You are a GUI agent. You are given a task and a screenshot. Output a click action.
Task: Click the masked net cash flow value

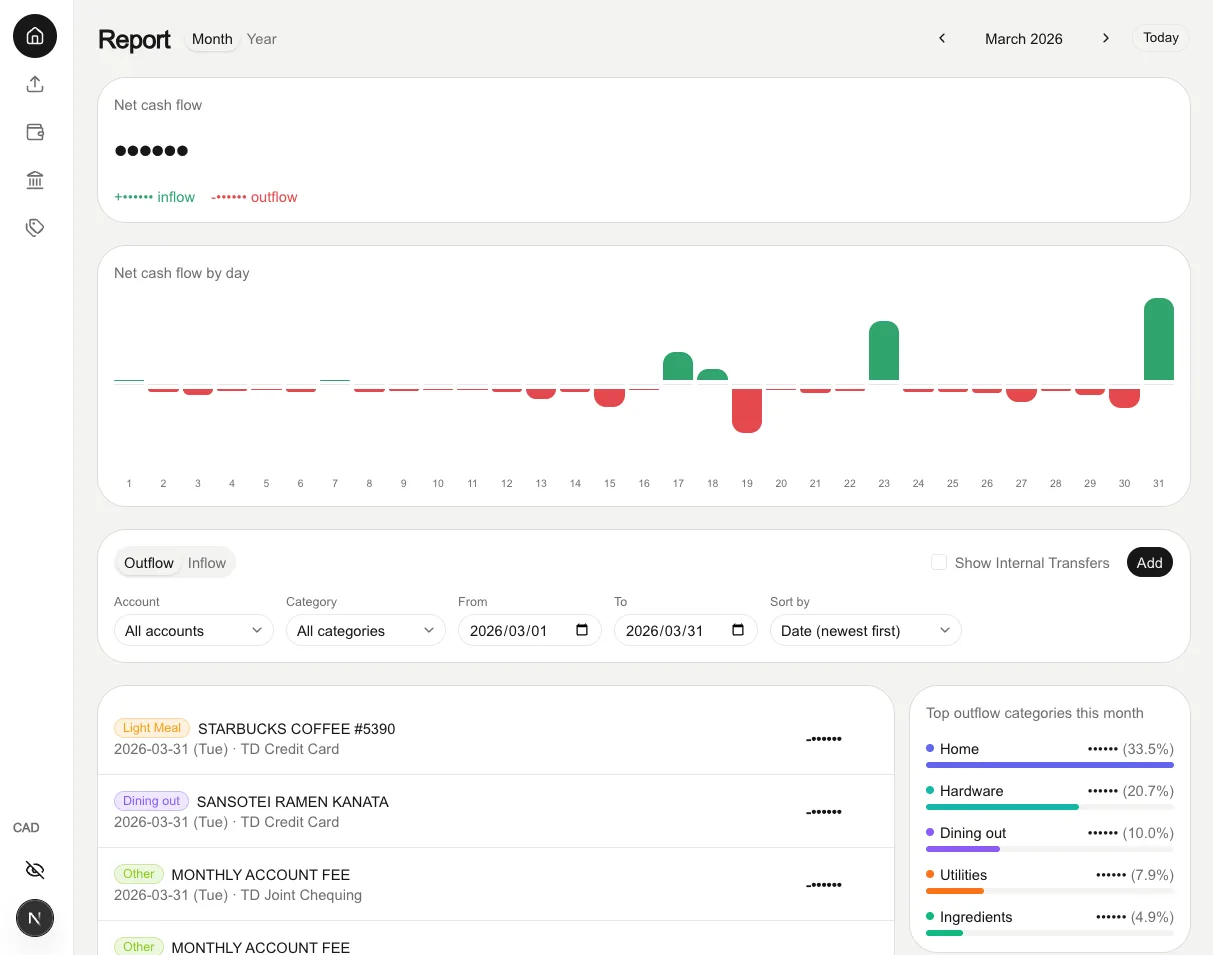(151, 151)
